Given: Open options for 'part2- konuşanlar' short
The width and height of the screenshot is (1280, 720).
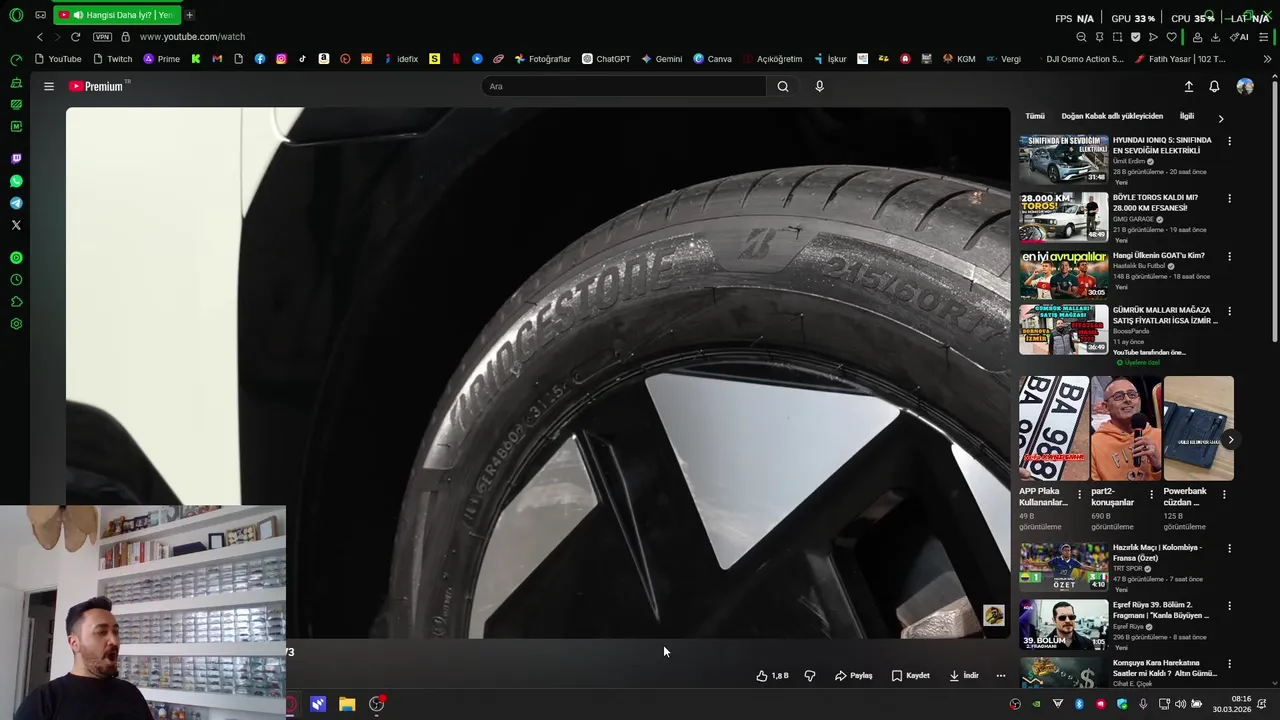Looking at the screenshot, I should point(1151,494).
